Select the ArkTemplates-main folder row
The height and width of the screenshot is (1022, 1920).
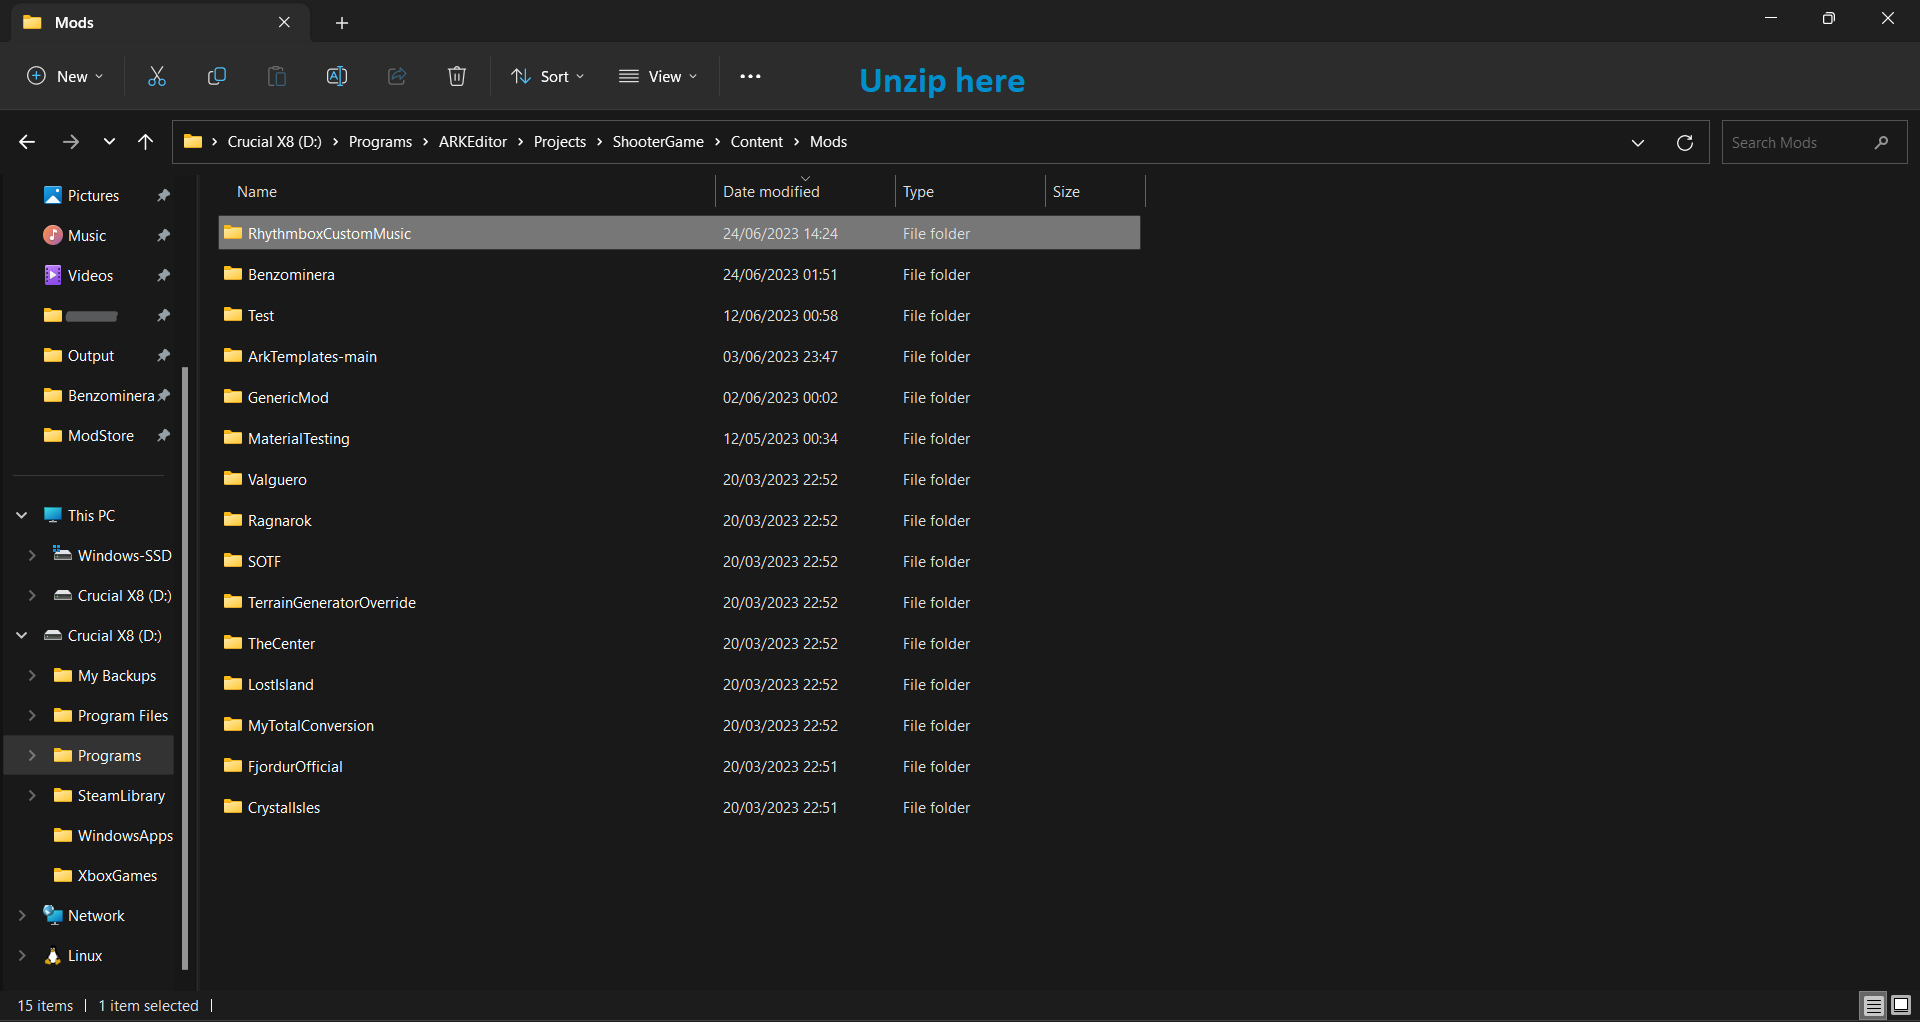679,356
